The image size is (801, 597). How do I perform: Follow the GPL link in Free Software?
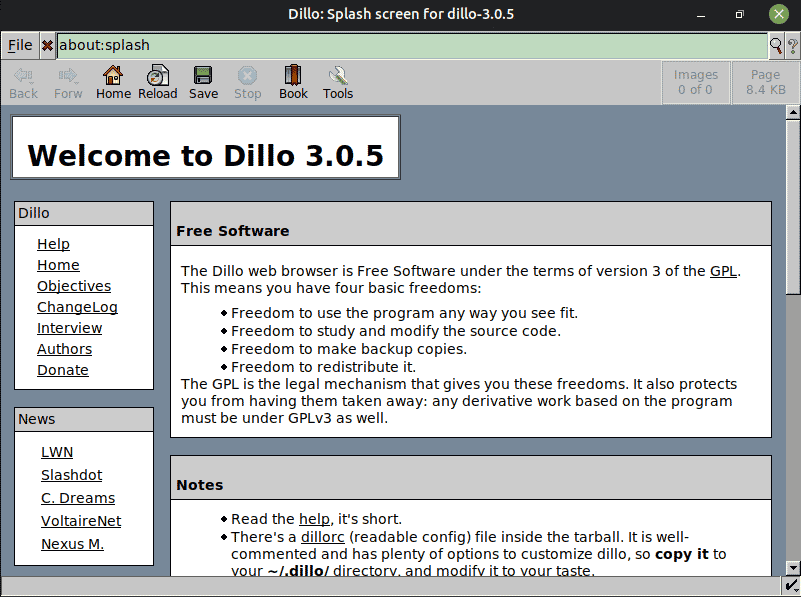click(723, 271)
